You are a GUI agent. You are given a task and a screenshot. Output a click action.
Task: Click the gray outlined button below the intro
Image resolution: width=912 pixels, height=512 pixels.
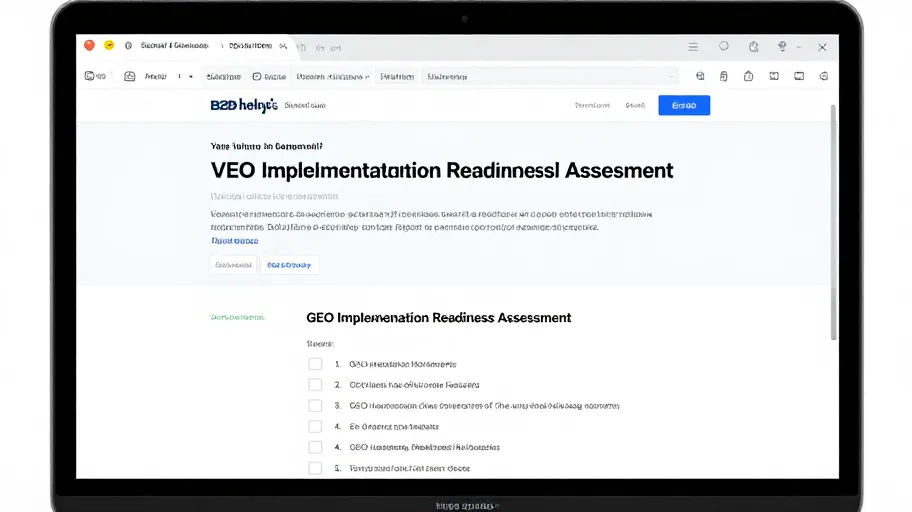click(233, 265)
